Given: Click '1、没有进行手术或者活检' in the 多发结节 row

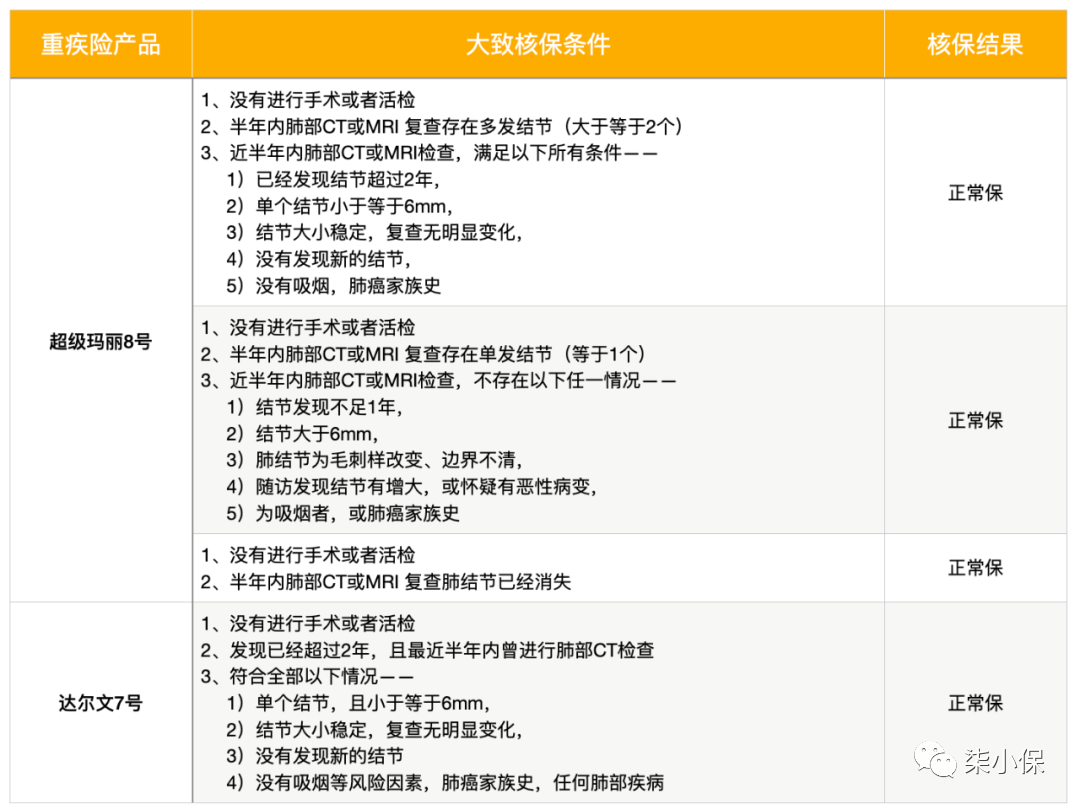Looking at the screenshot, I should (x=308, y=100).
